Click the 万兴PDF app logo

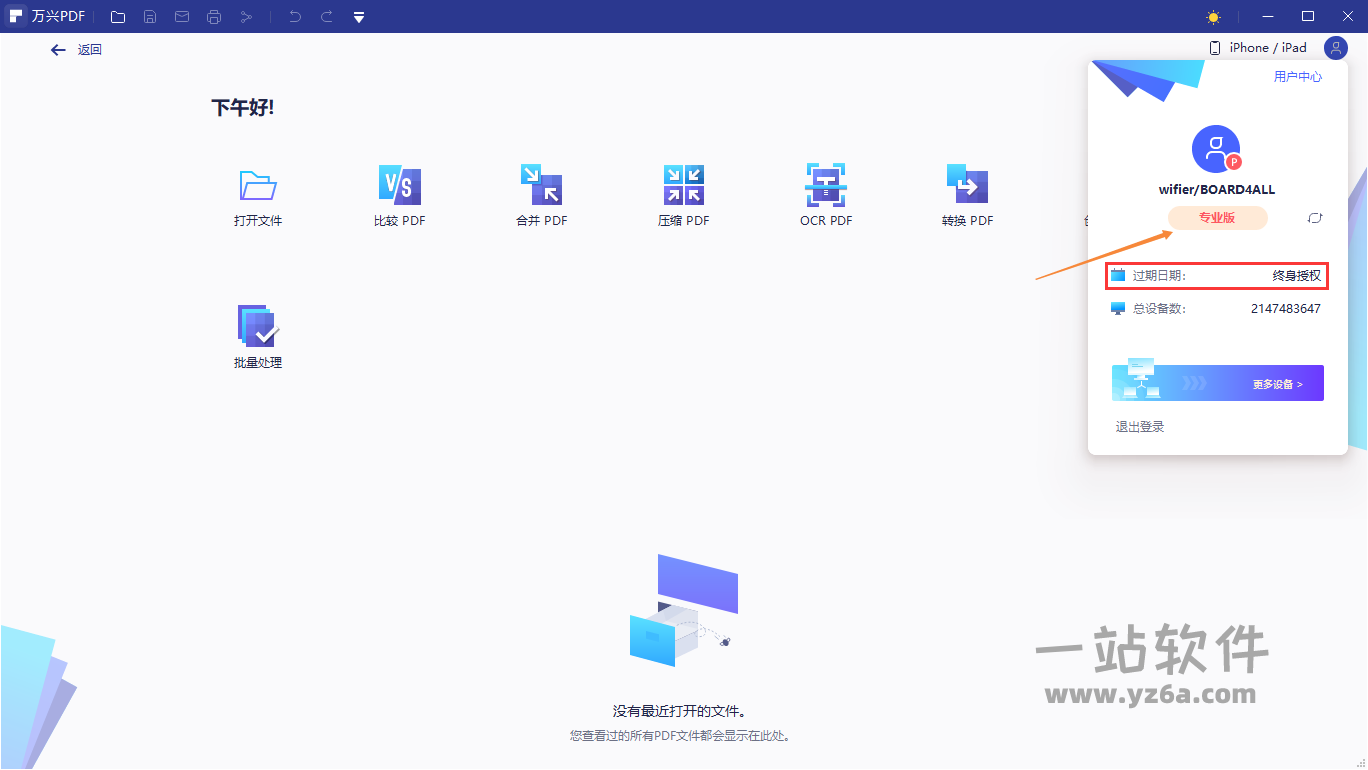pyautogui.click(x=15, y=16)
